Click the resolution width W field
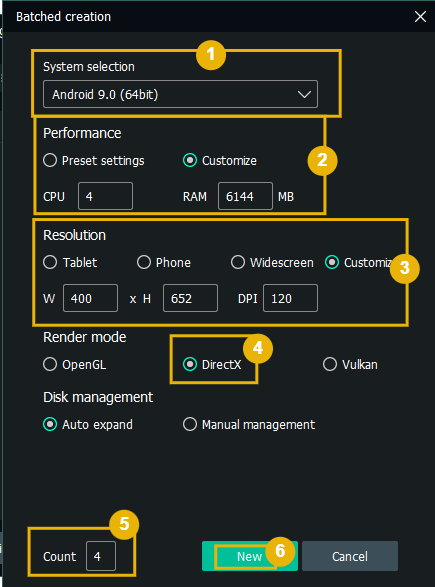Viewport: 435px width, 587px height. pyautogui.click(x=90, y=298)
